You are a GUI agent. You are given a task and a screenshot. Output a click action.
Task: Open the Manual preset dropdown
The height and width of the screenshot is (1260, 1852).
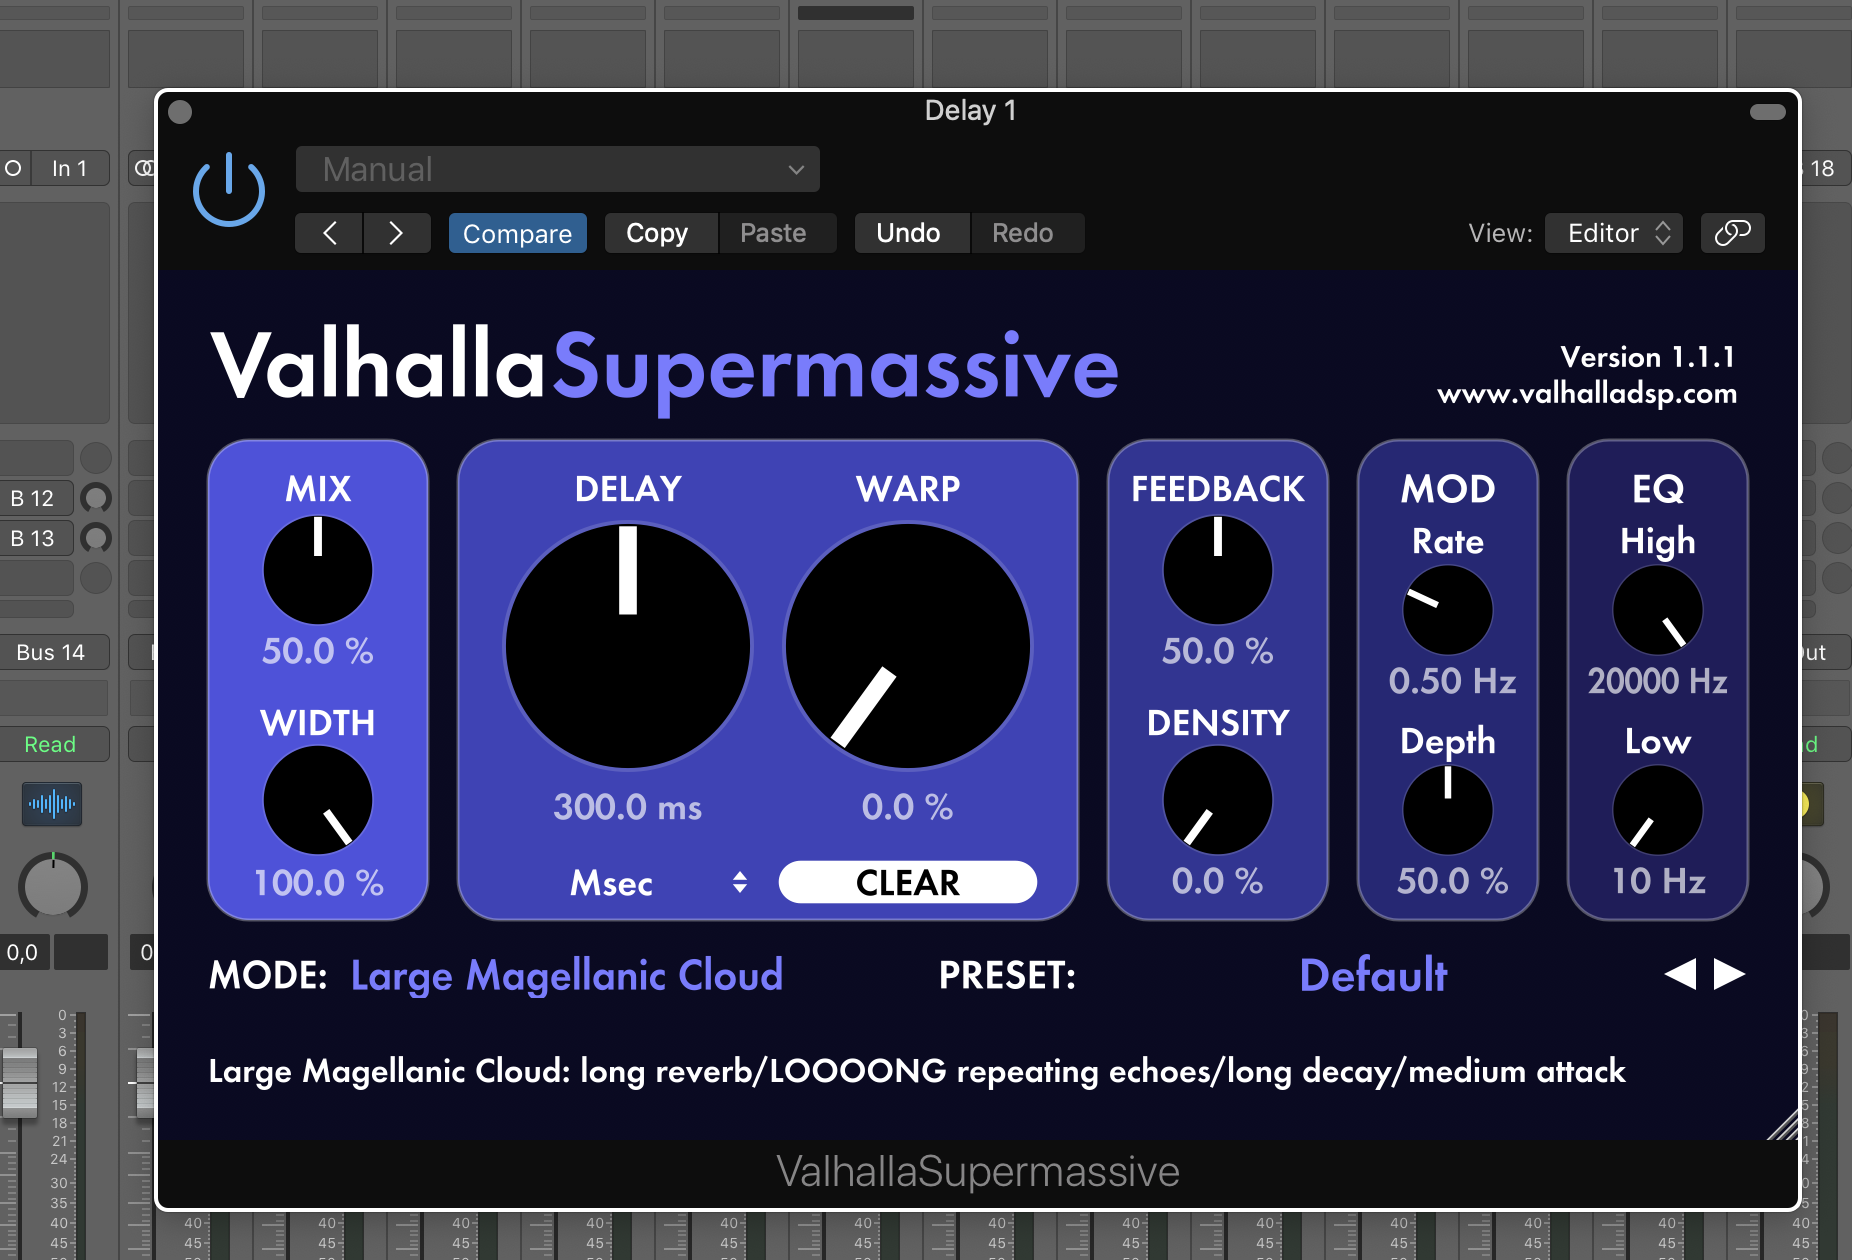pos(557,169)
